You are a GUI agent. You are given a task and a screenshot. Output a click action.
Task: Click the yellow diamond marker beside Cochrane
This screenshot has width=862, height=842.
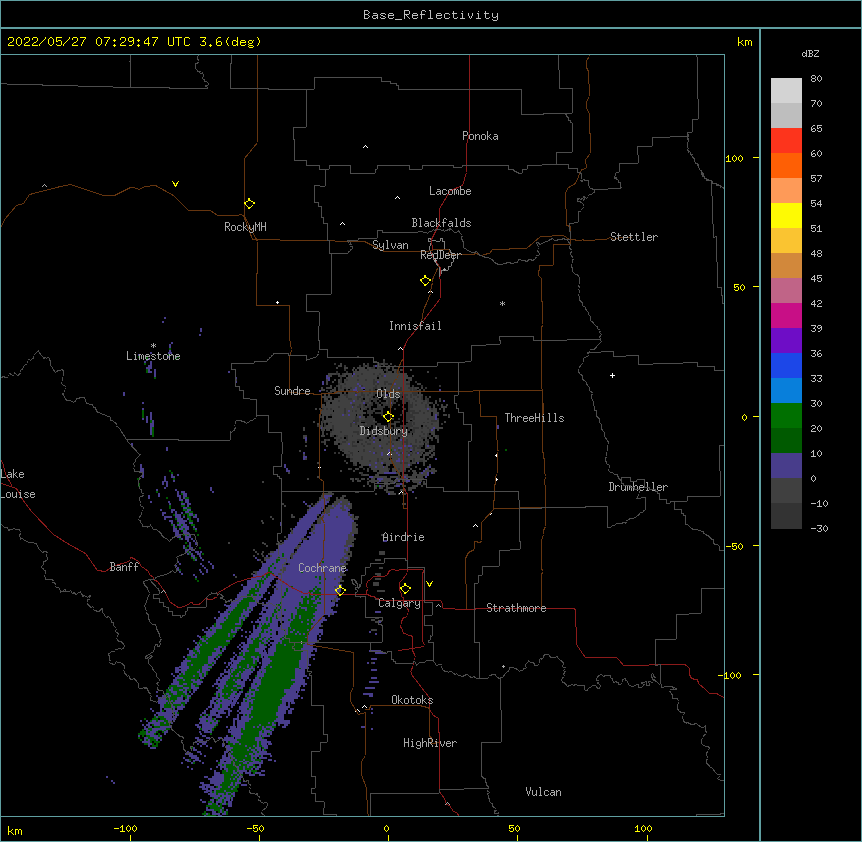click(340, 591)
